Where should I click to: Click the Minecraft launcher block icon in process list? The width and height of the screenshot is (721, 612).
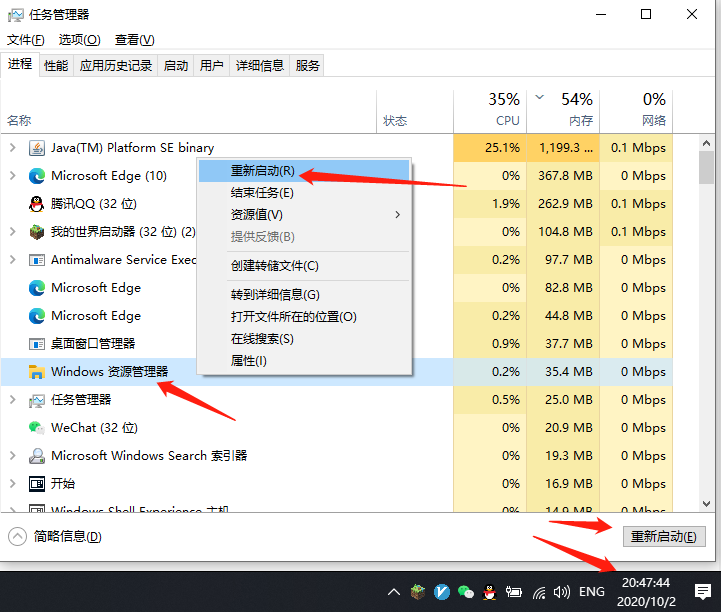pos(37,232)
